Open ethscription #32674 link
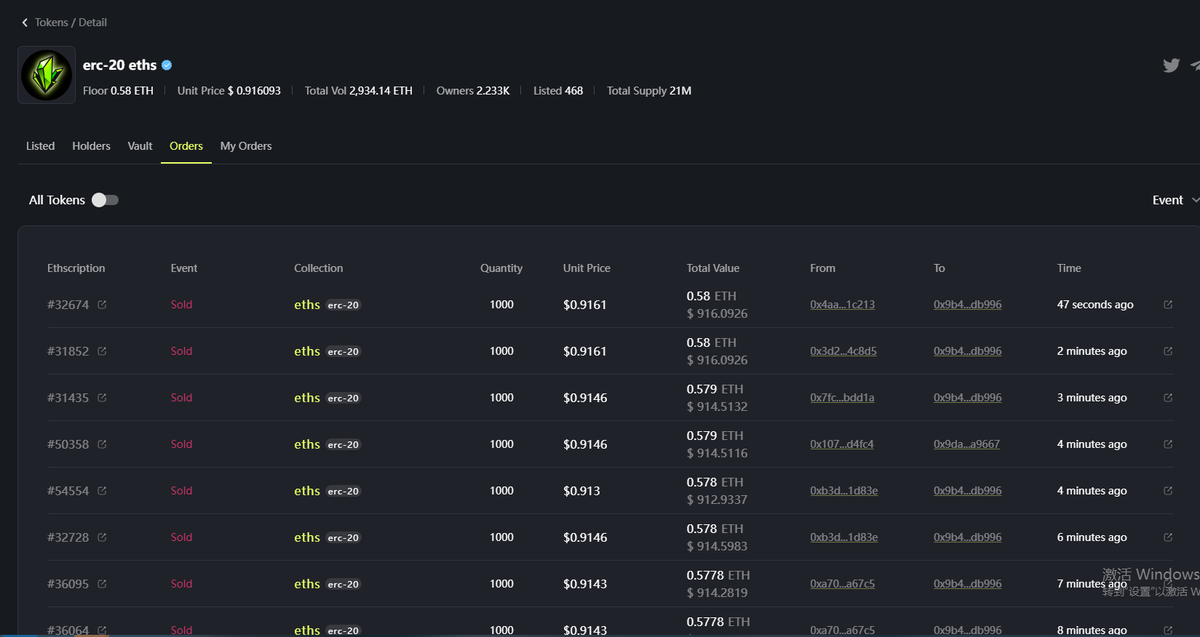 pyautogui.click(x=68, y=305)
